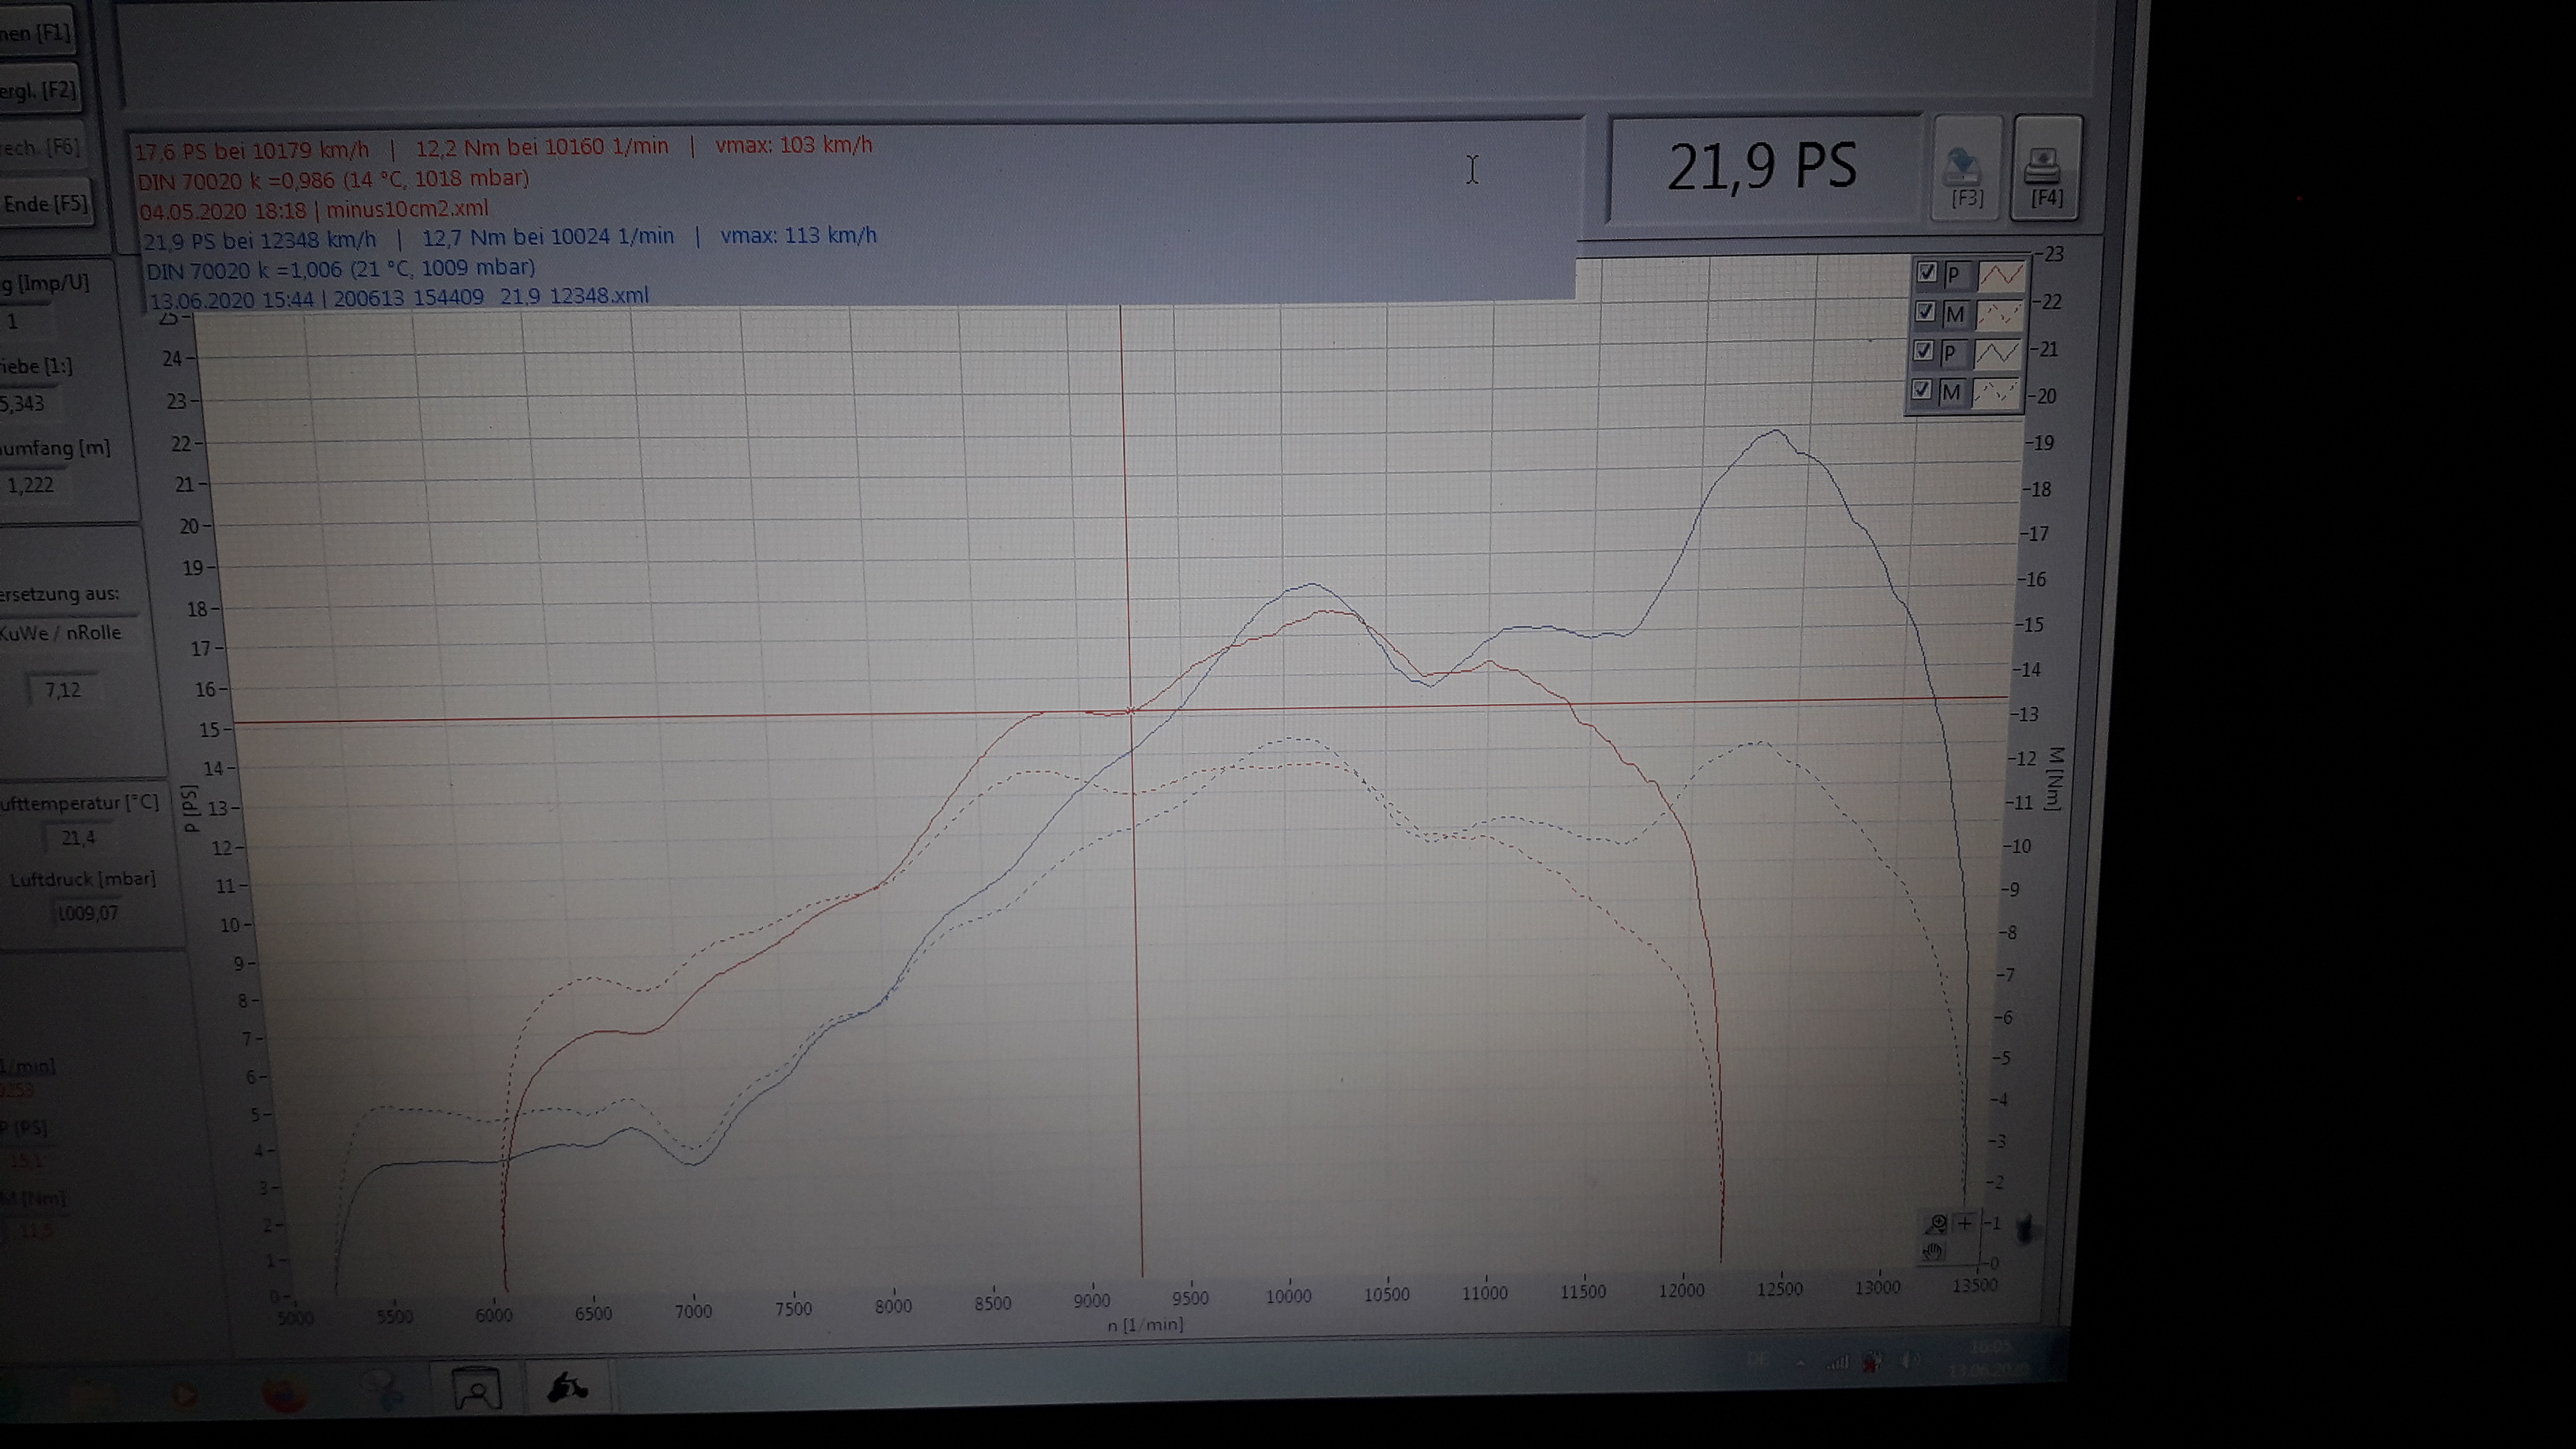Uncheck the blue M torque curve checkbox
2576x1449 pixels.
coord(1920,389)
